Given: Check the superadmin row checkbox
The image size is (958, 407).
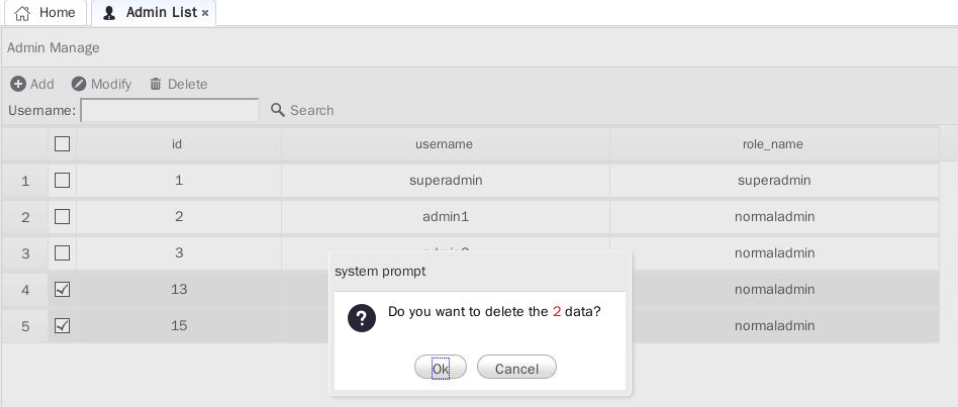Looking at the screenshot, I should [62, 180].
